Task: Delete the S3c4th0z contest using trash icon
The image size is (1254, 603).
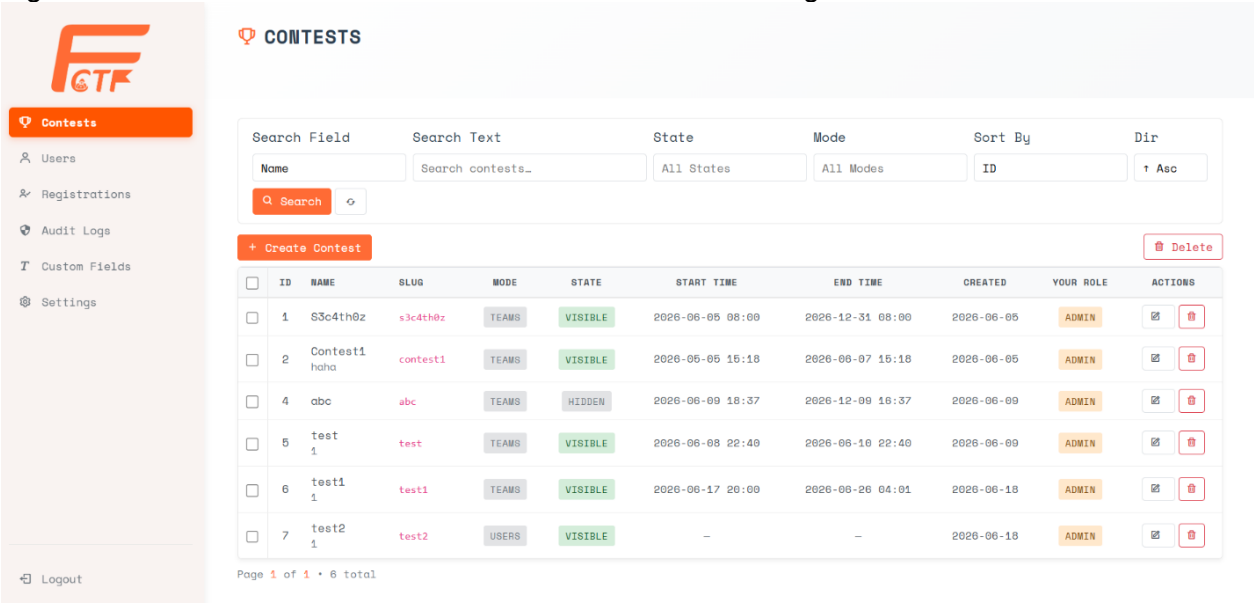Action: click(1191, 317)
